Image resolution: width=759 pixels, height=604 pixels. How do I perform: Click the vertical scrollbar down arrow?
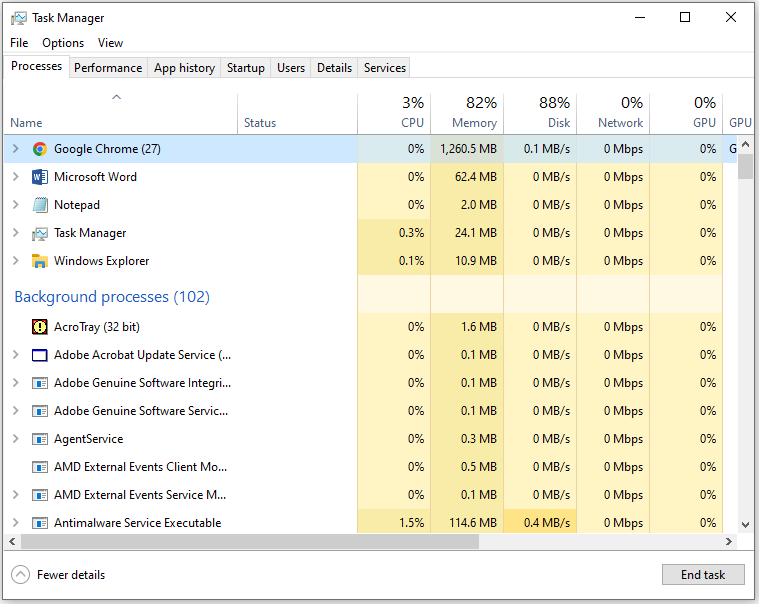[x=745, y=525]
